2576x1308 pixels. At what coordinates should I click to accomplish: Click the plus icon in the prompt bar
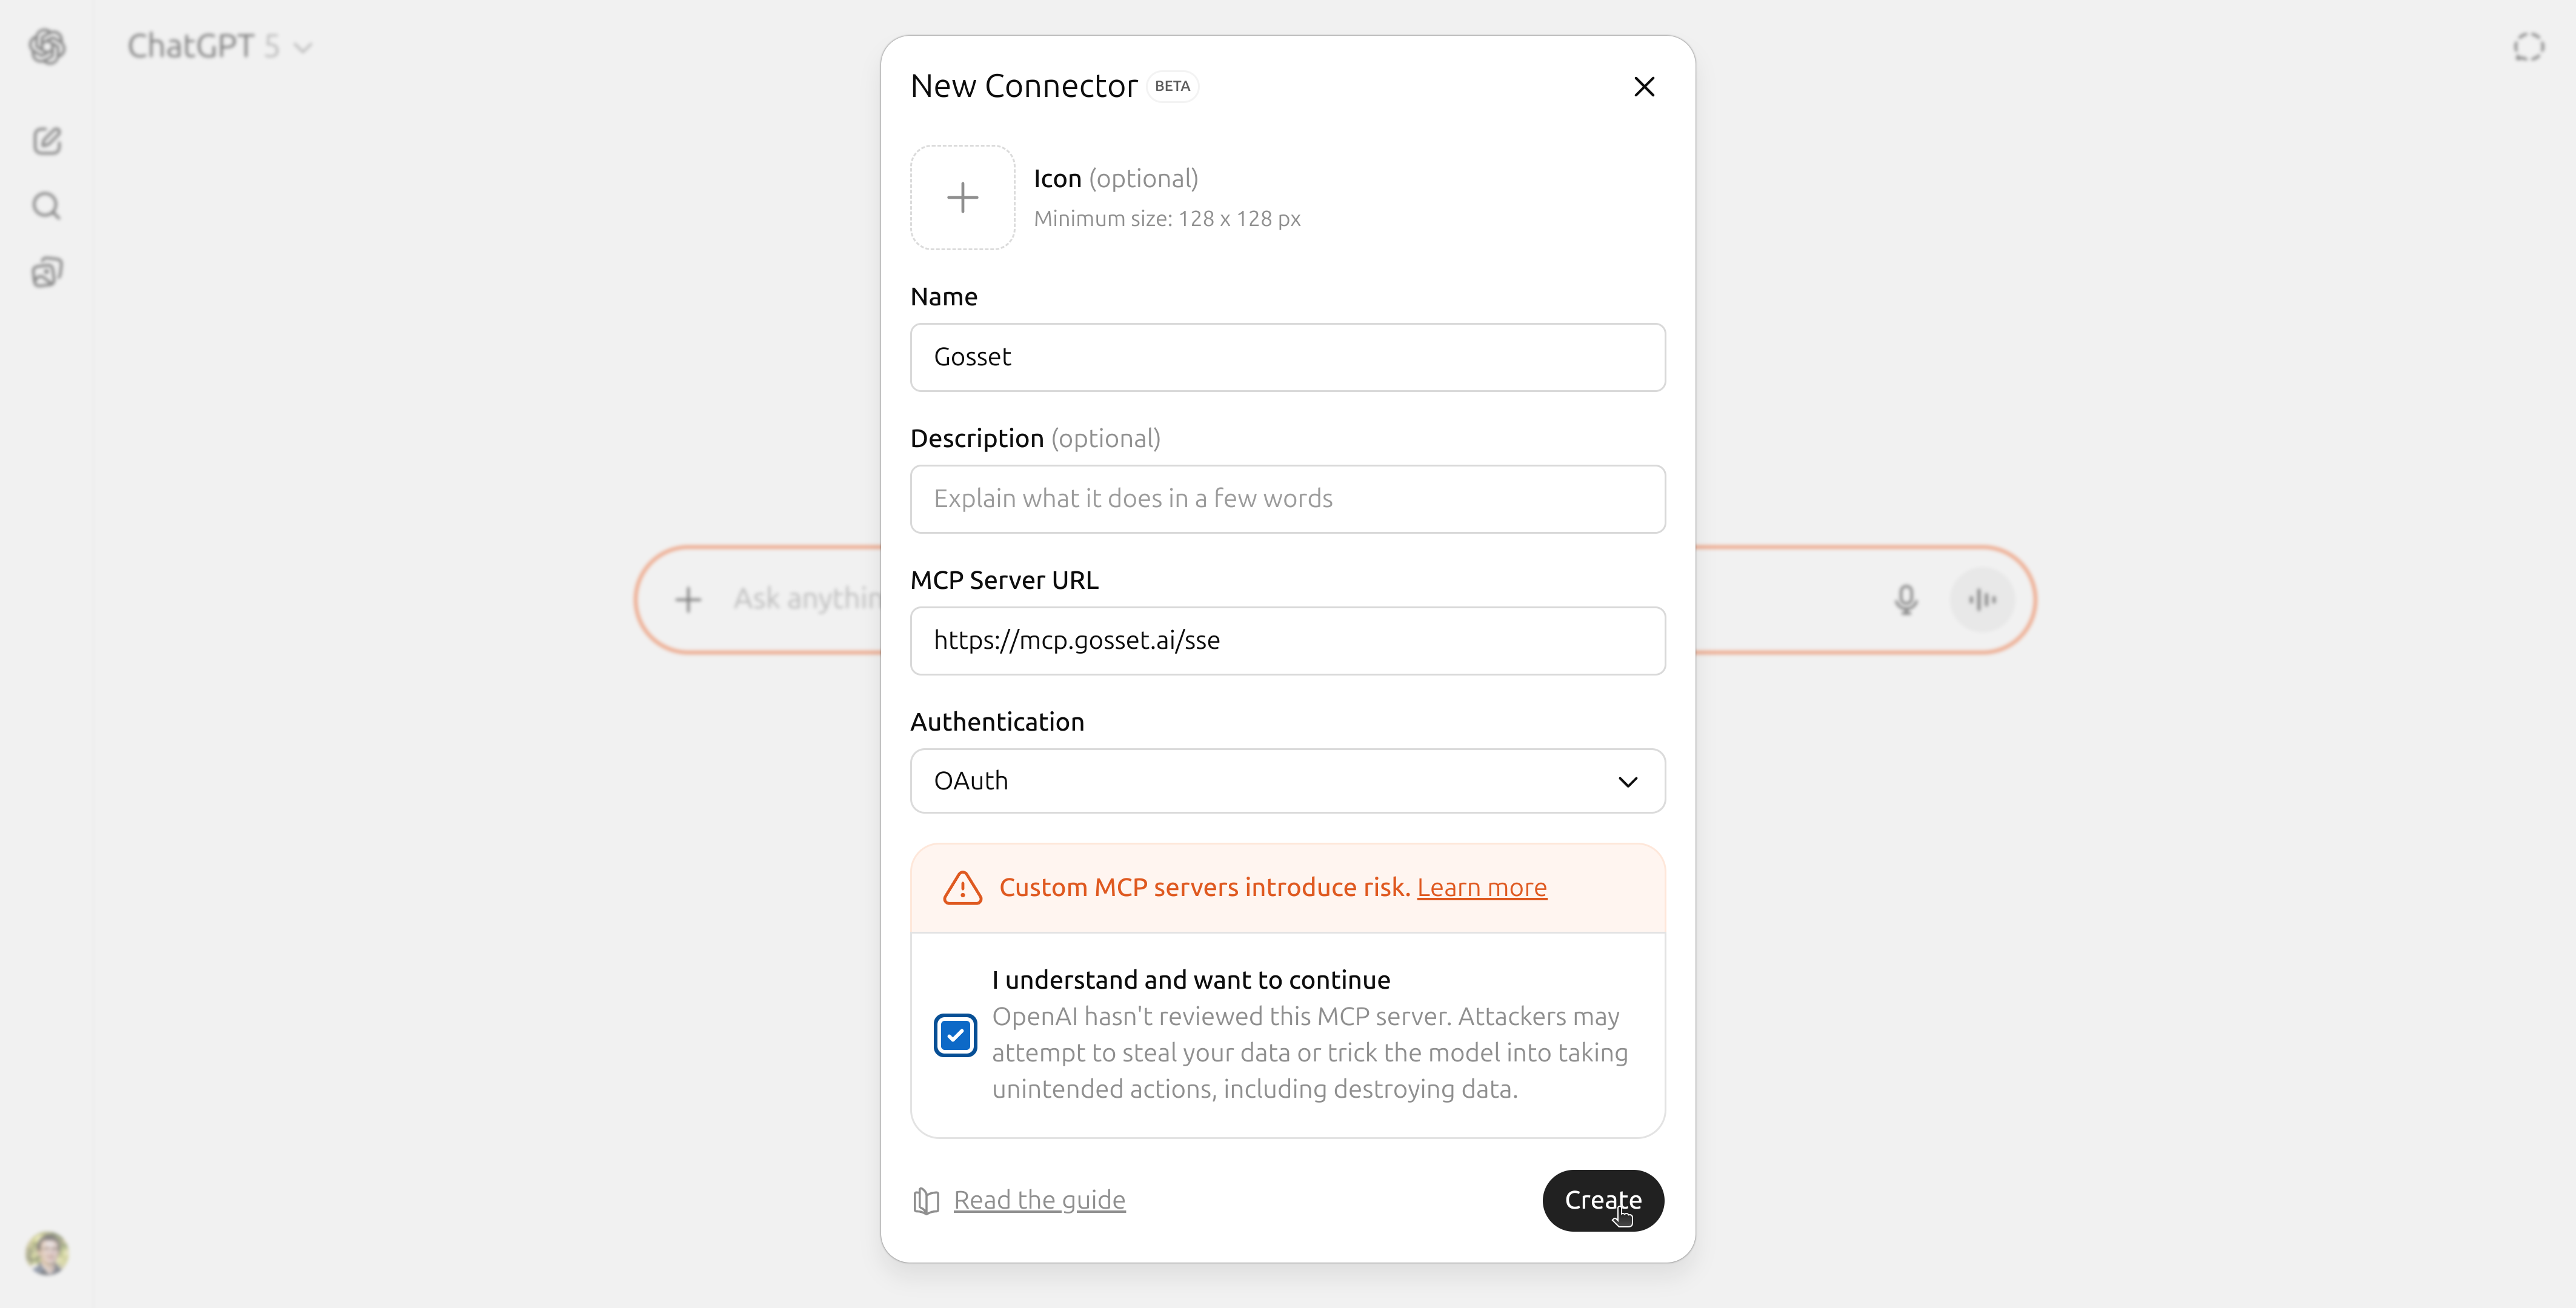point(689,599)
